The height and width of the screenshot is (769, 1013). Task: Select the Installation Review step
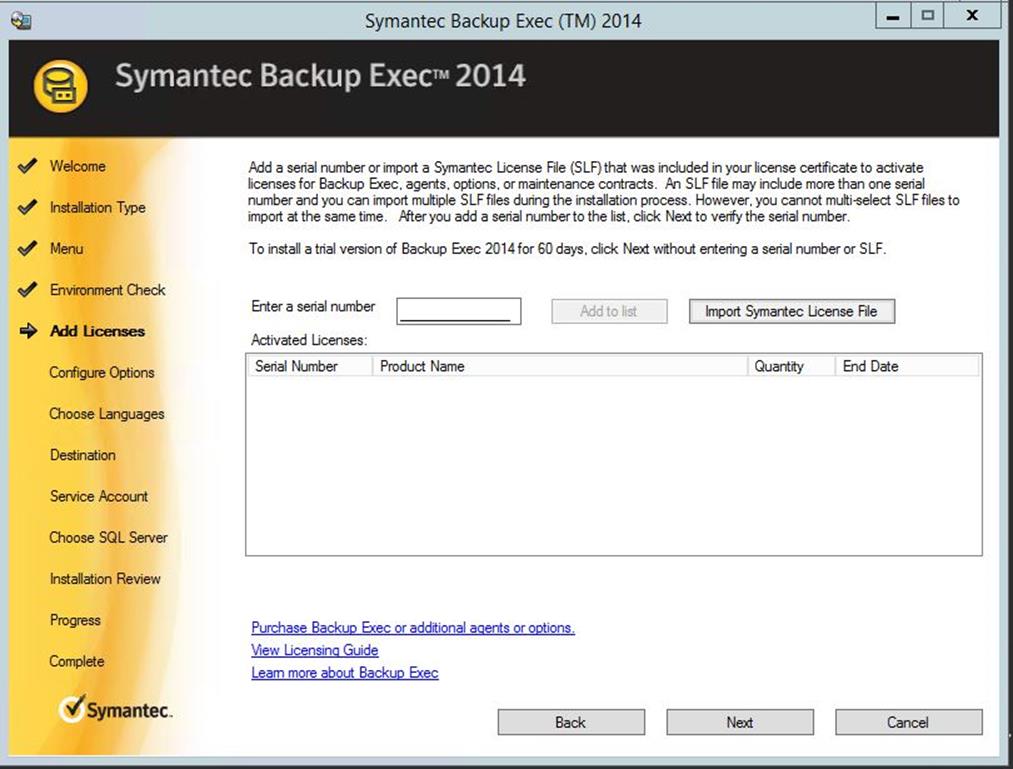click(x=105, y=579)
